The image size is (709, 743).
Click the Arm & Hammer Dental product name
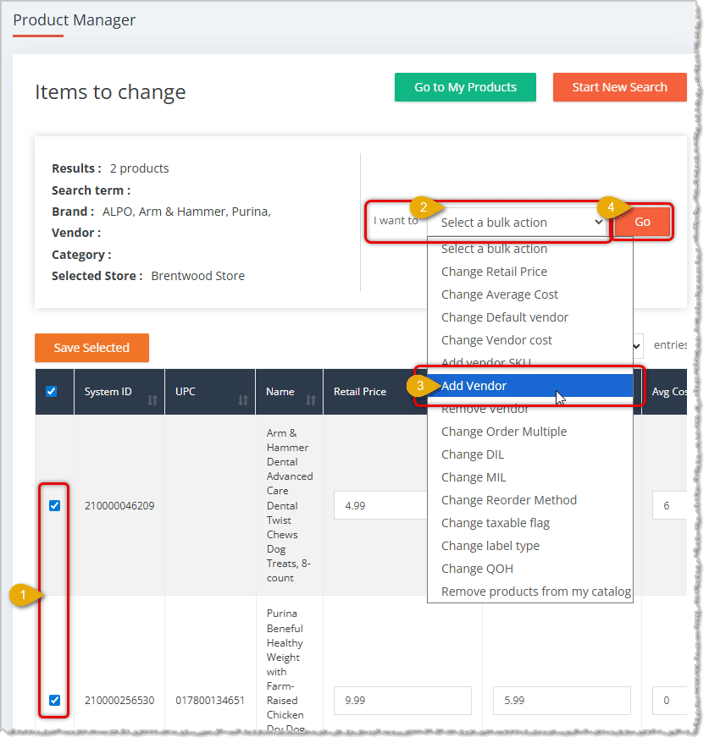(x=289, y=505)
